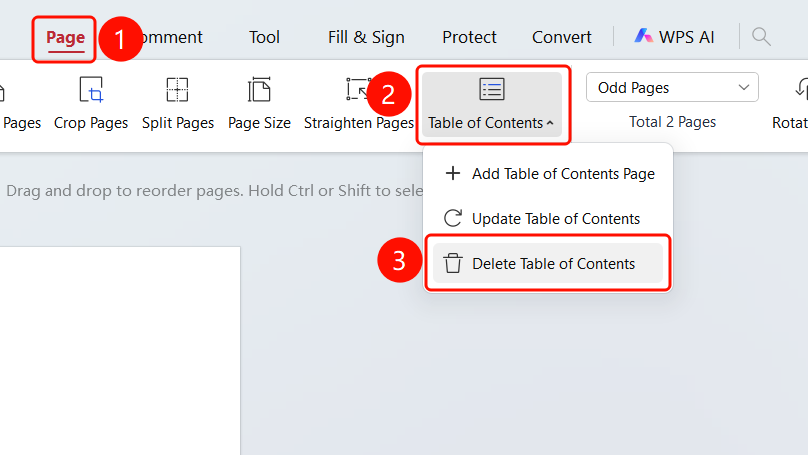
Task: Select the blank page thumbnail
Action: pyautogui.click(x=120, y=351)
